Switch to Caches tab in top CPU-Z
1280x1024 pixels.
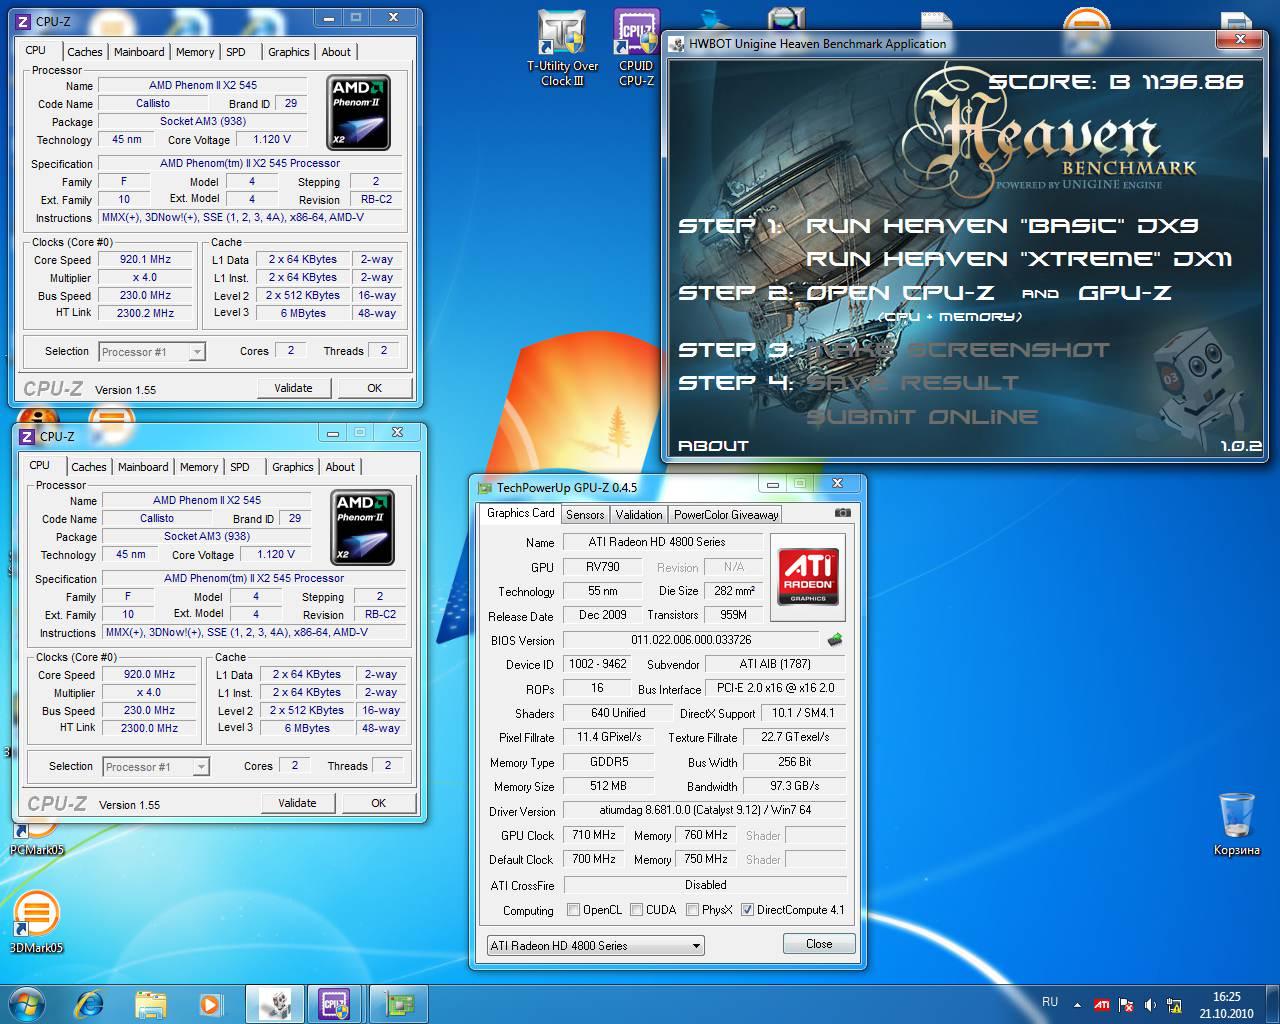pyautogui.click(x=85, y=52)
